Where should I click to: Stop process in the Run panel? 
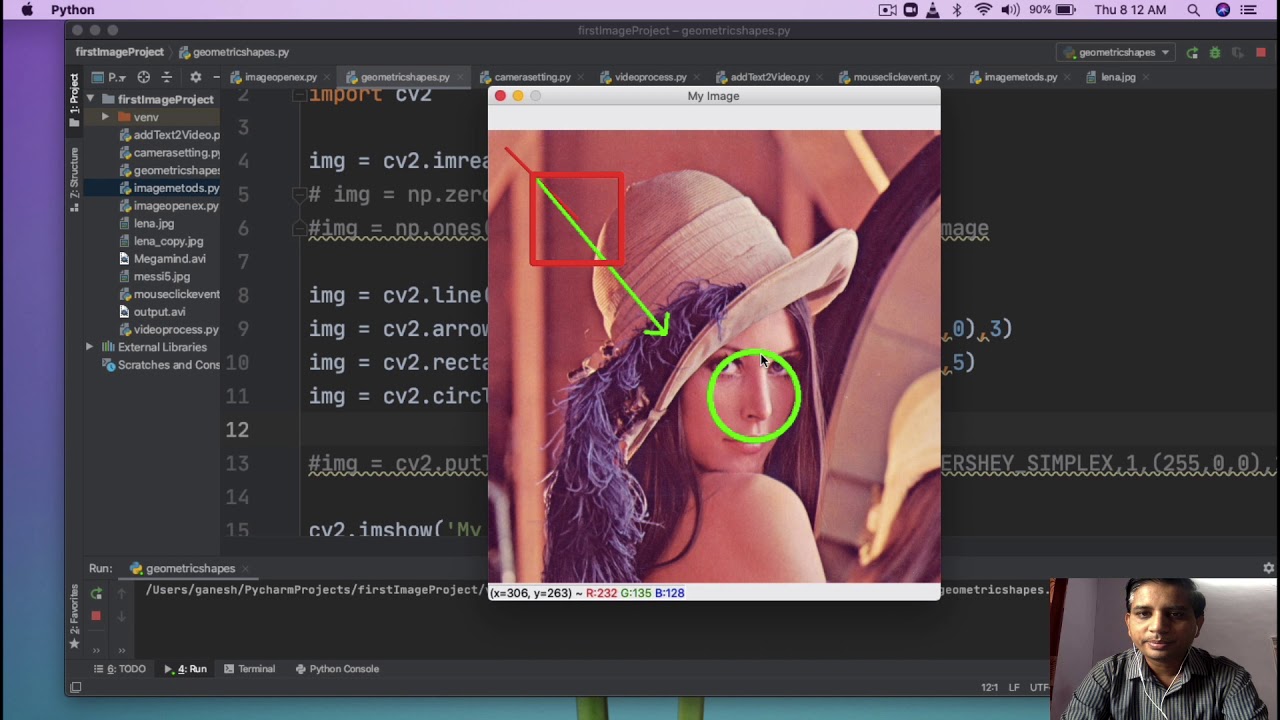(x=96, y=616)
